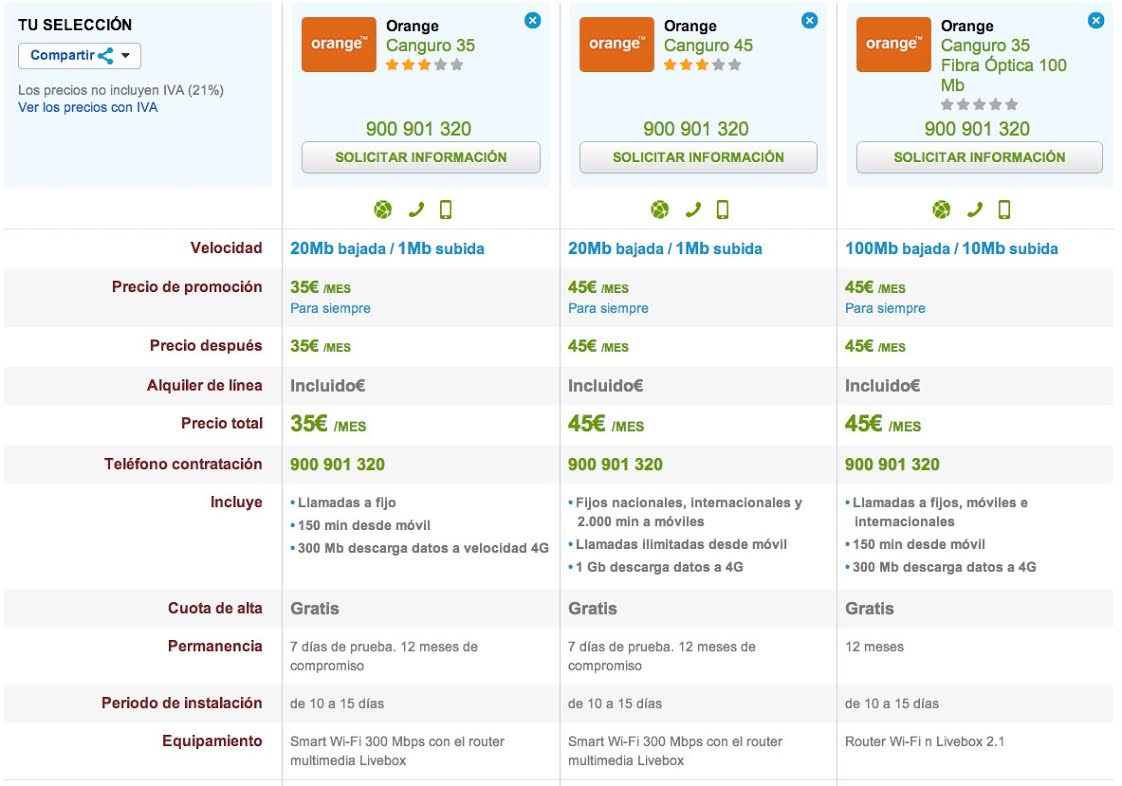Click the landline phone icon under Canguro 35
The width and height of the screenshot is (1122, 786).
416,209
